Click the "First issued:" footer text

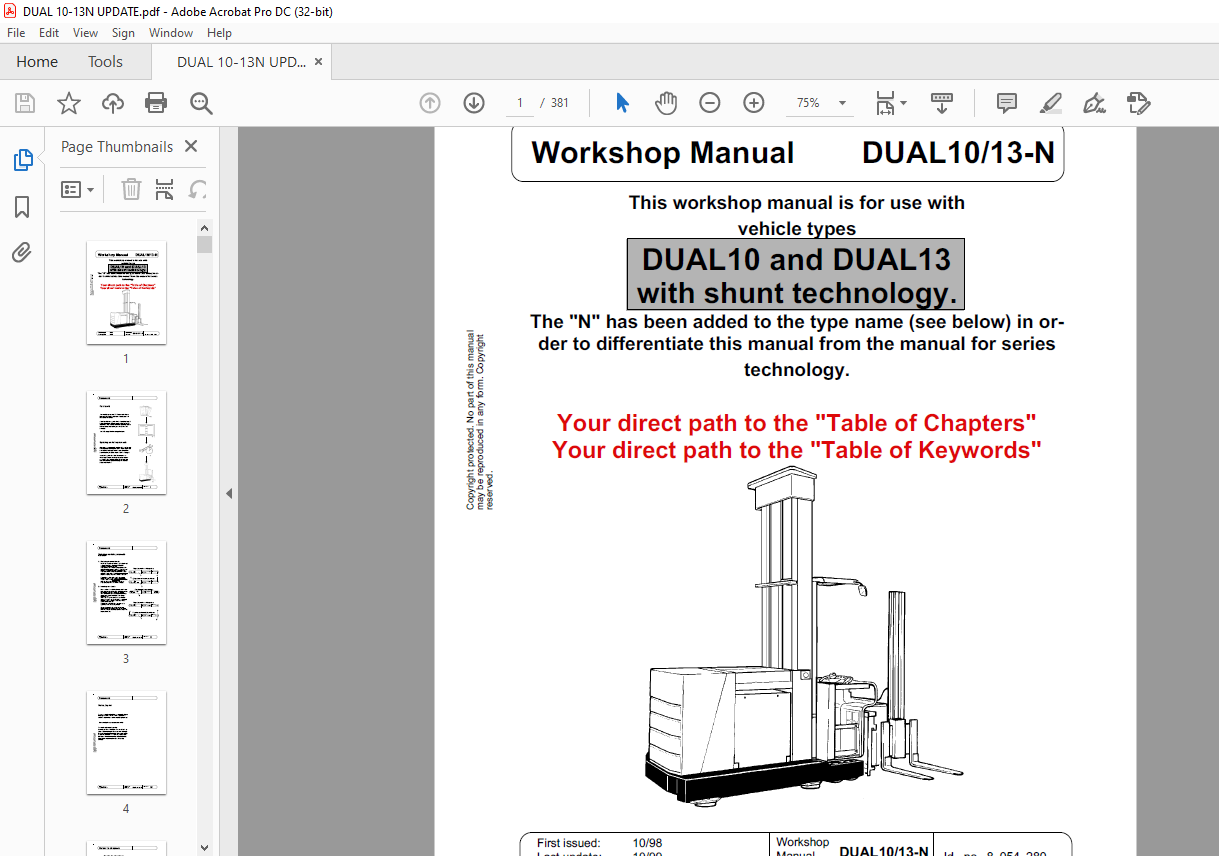(x=568, y=843)
